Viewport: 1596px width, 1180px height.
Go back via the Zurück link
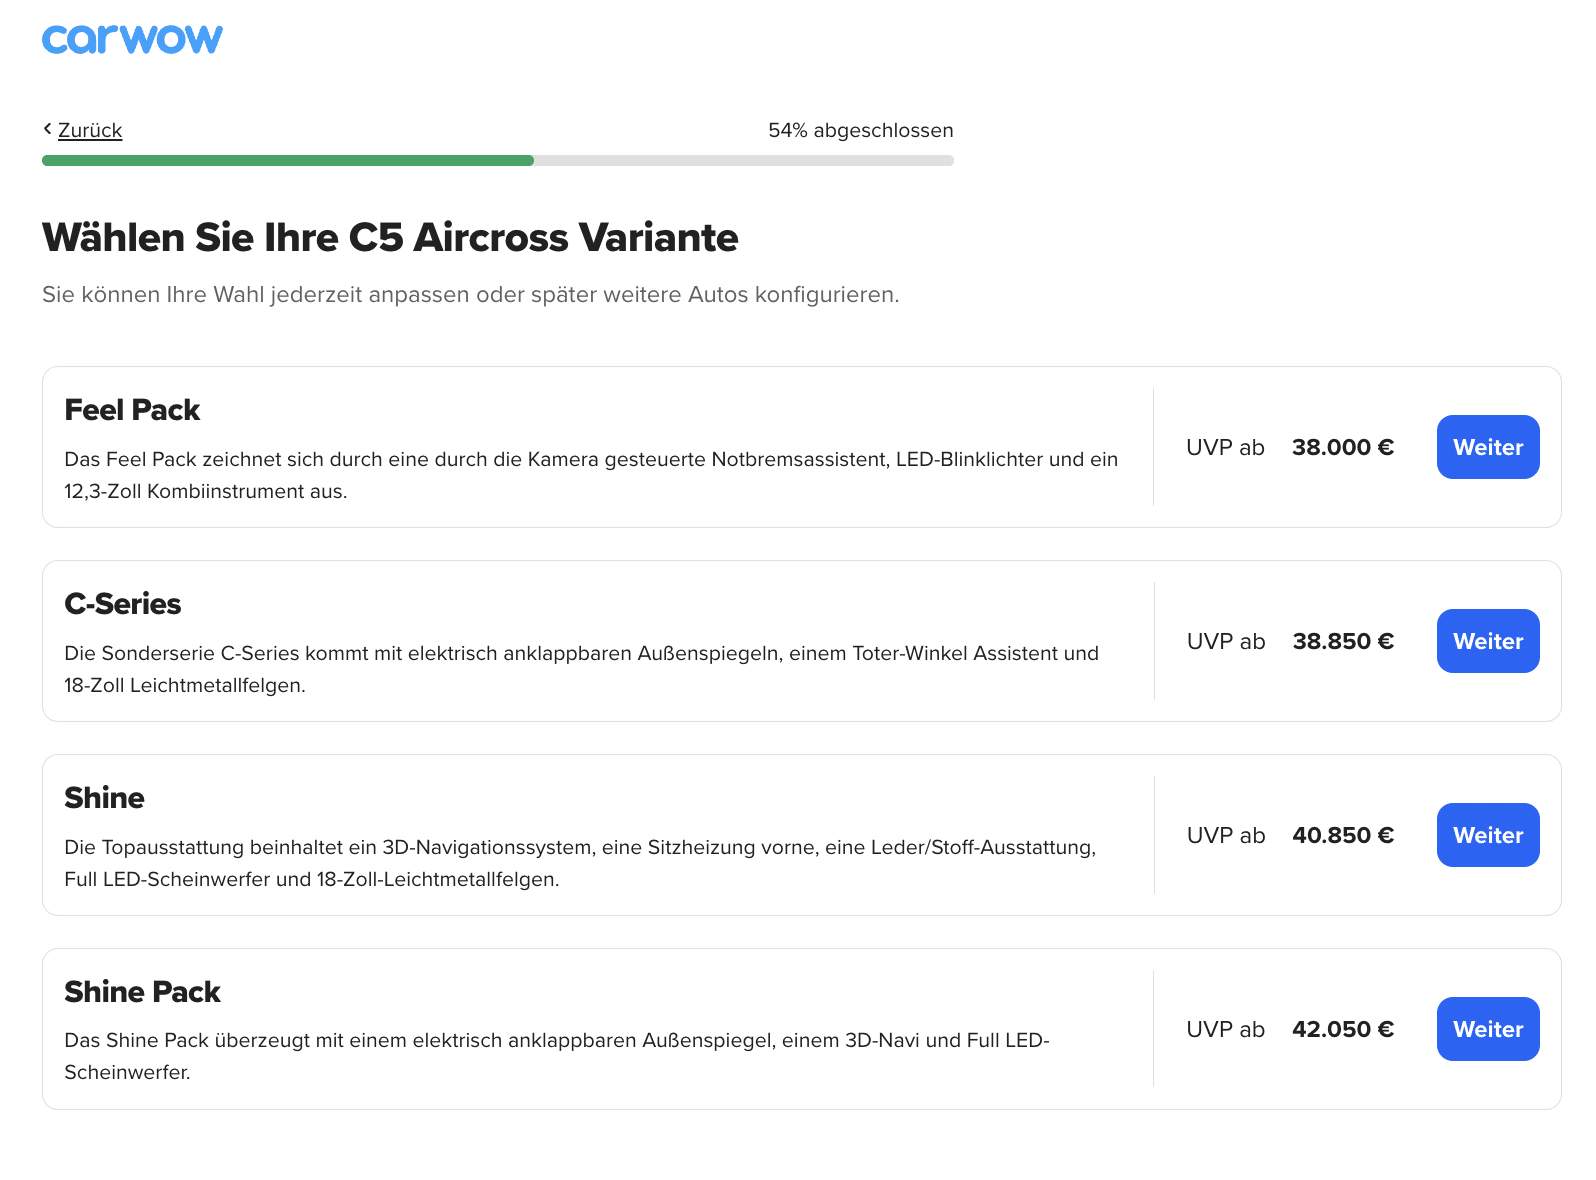[90, 130]
